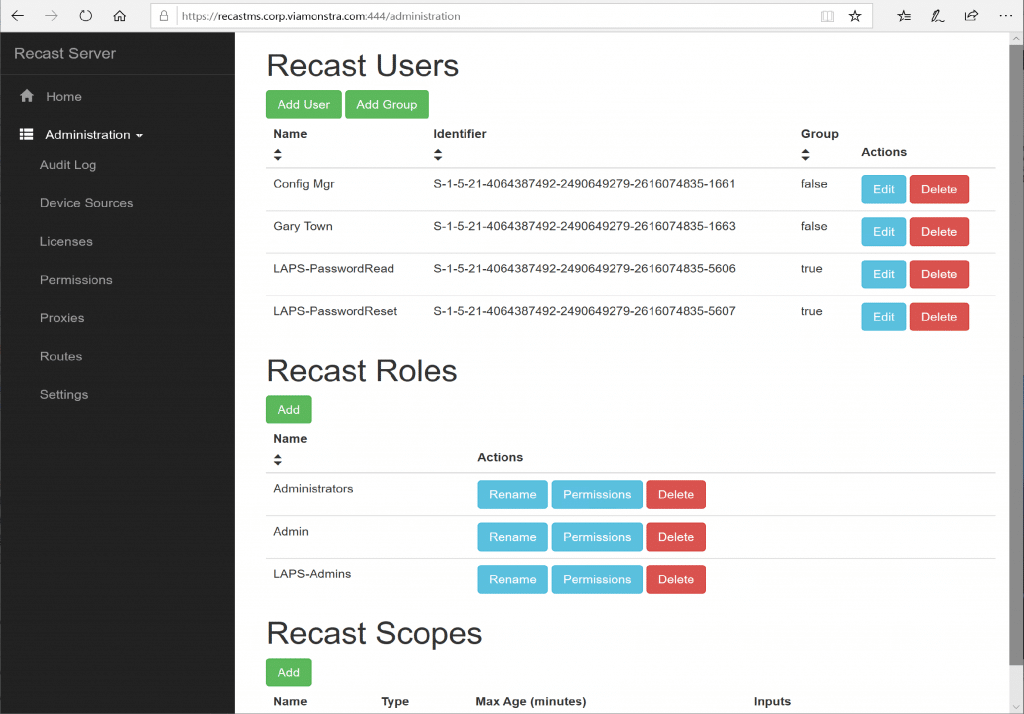The width and height of the screenshot is (1024, 714).
Task: Delete the LAPS-PasswordReset group
Action: click(939, 317)
